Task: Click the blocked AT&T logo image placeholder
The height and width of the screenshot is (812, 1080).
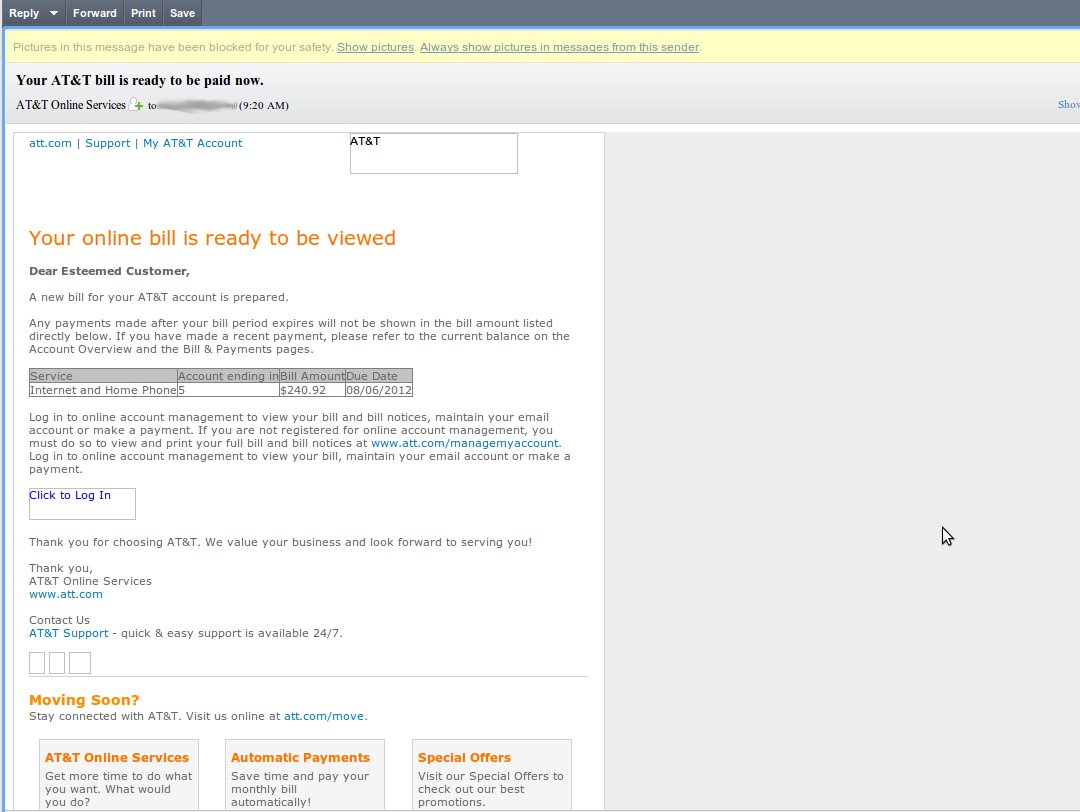Action: (x=433, y=153)
